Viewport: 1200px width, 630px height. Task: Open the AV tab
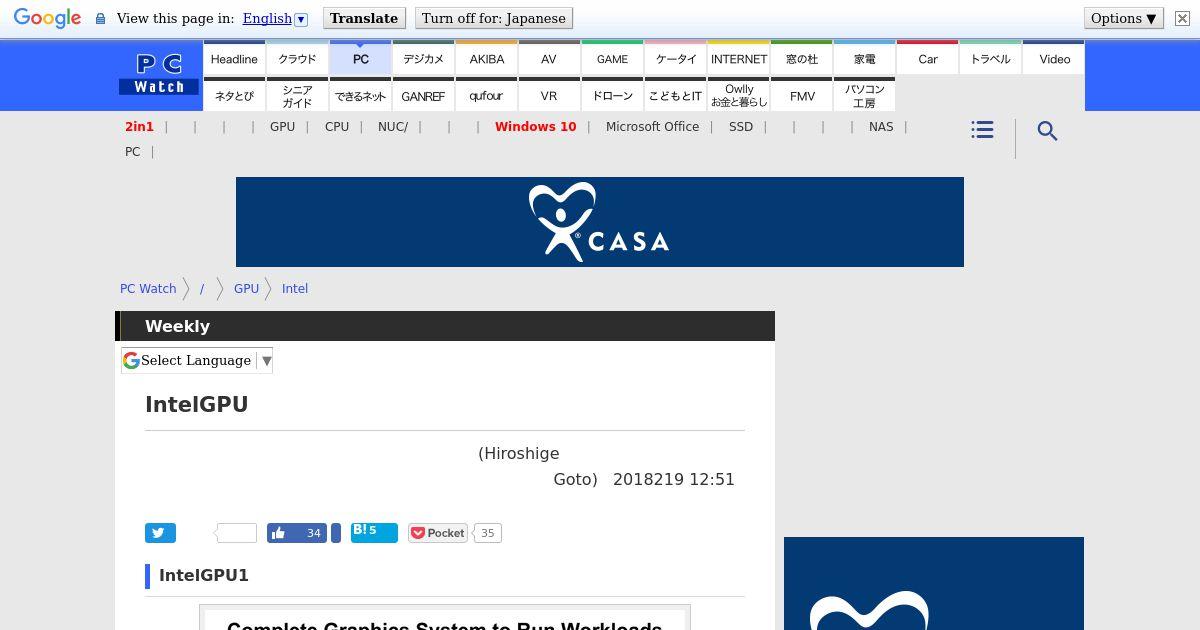549,58
